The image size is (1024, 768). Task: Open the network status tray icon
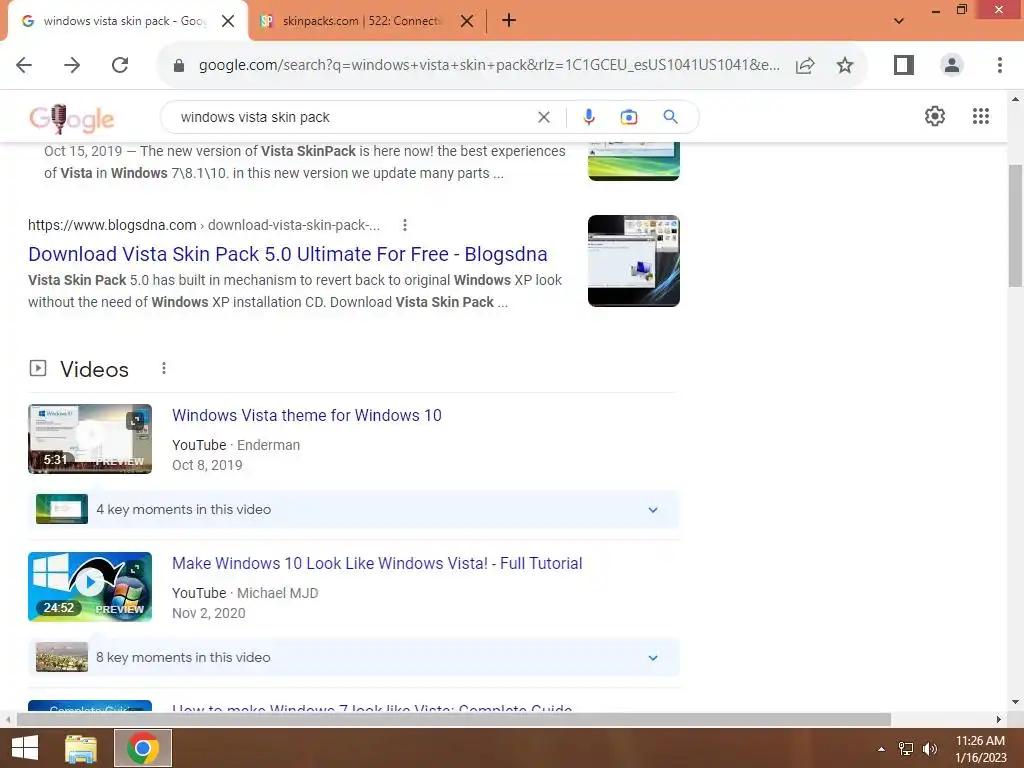point(906,749)
